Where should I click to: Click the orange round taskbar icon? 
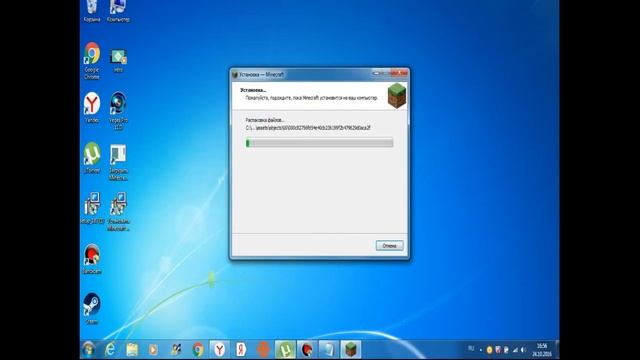[x=263, y=349]
